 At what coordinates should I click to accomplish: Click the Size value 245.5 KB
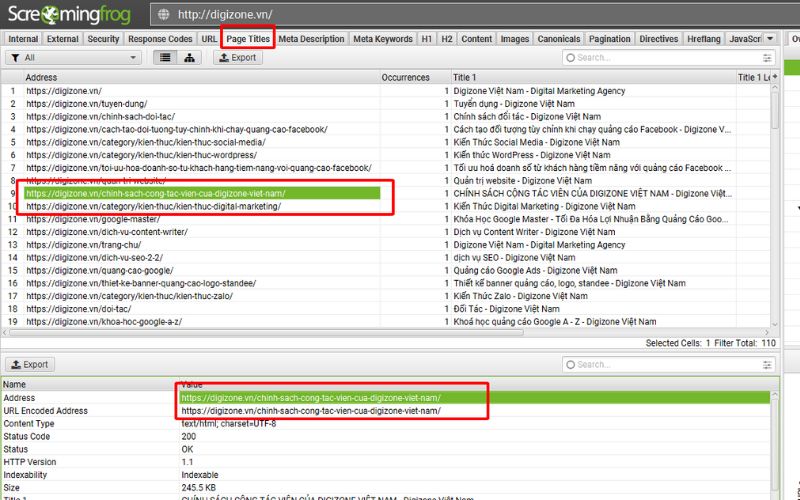click(198, 487)
